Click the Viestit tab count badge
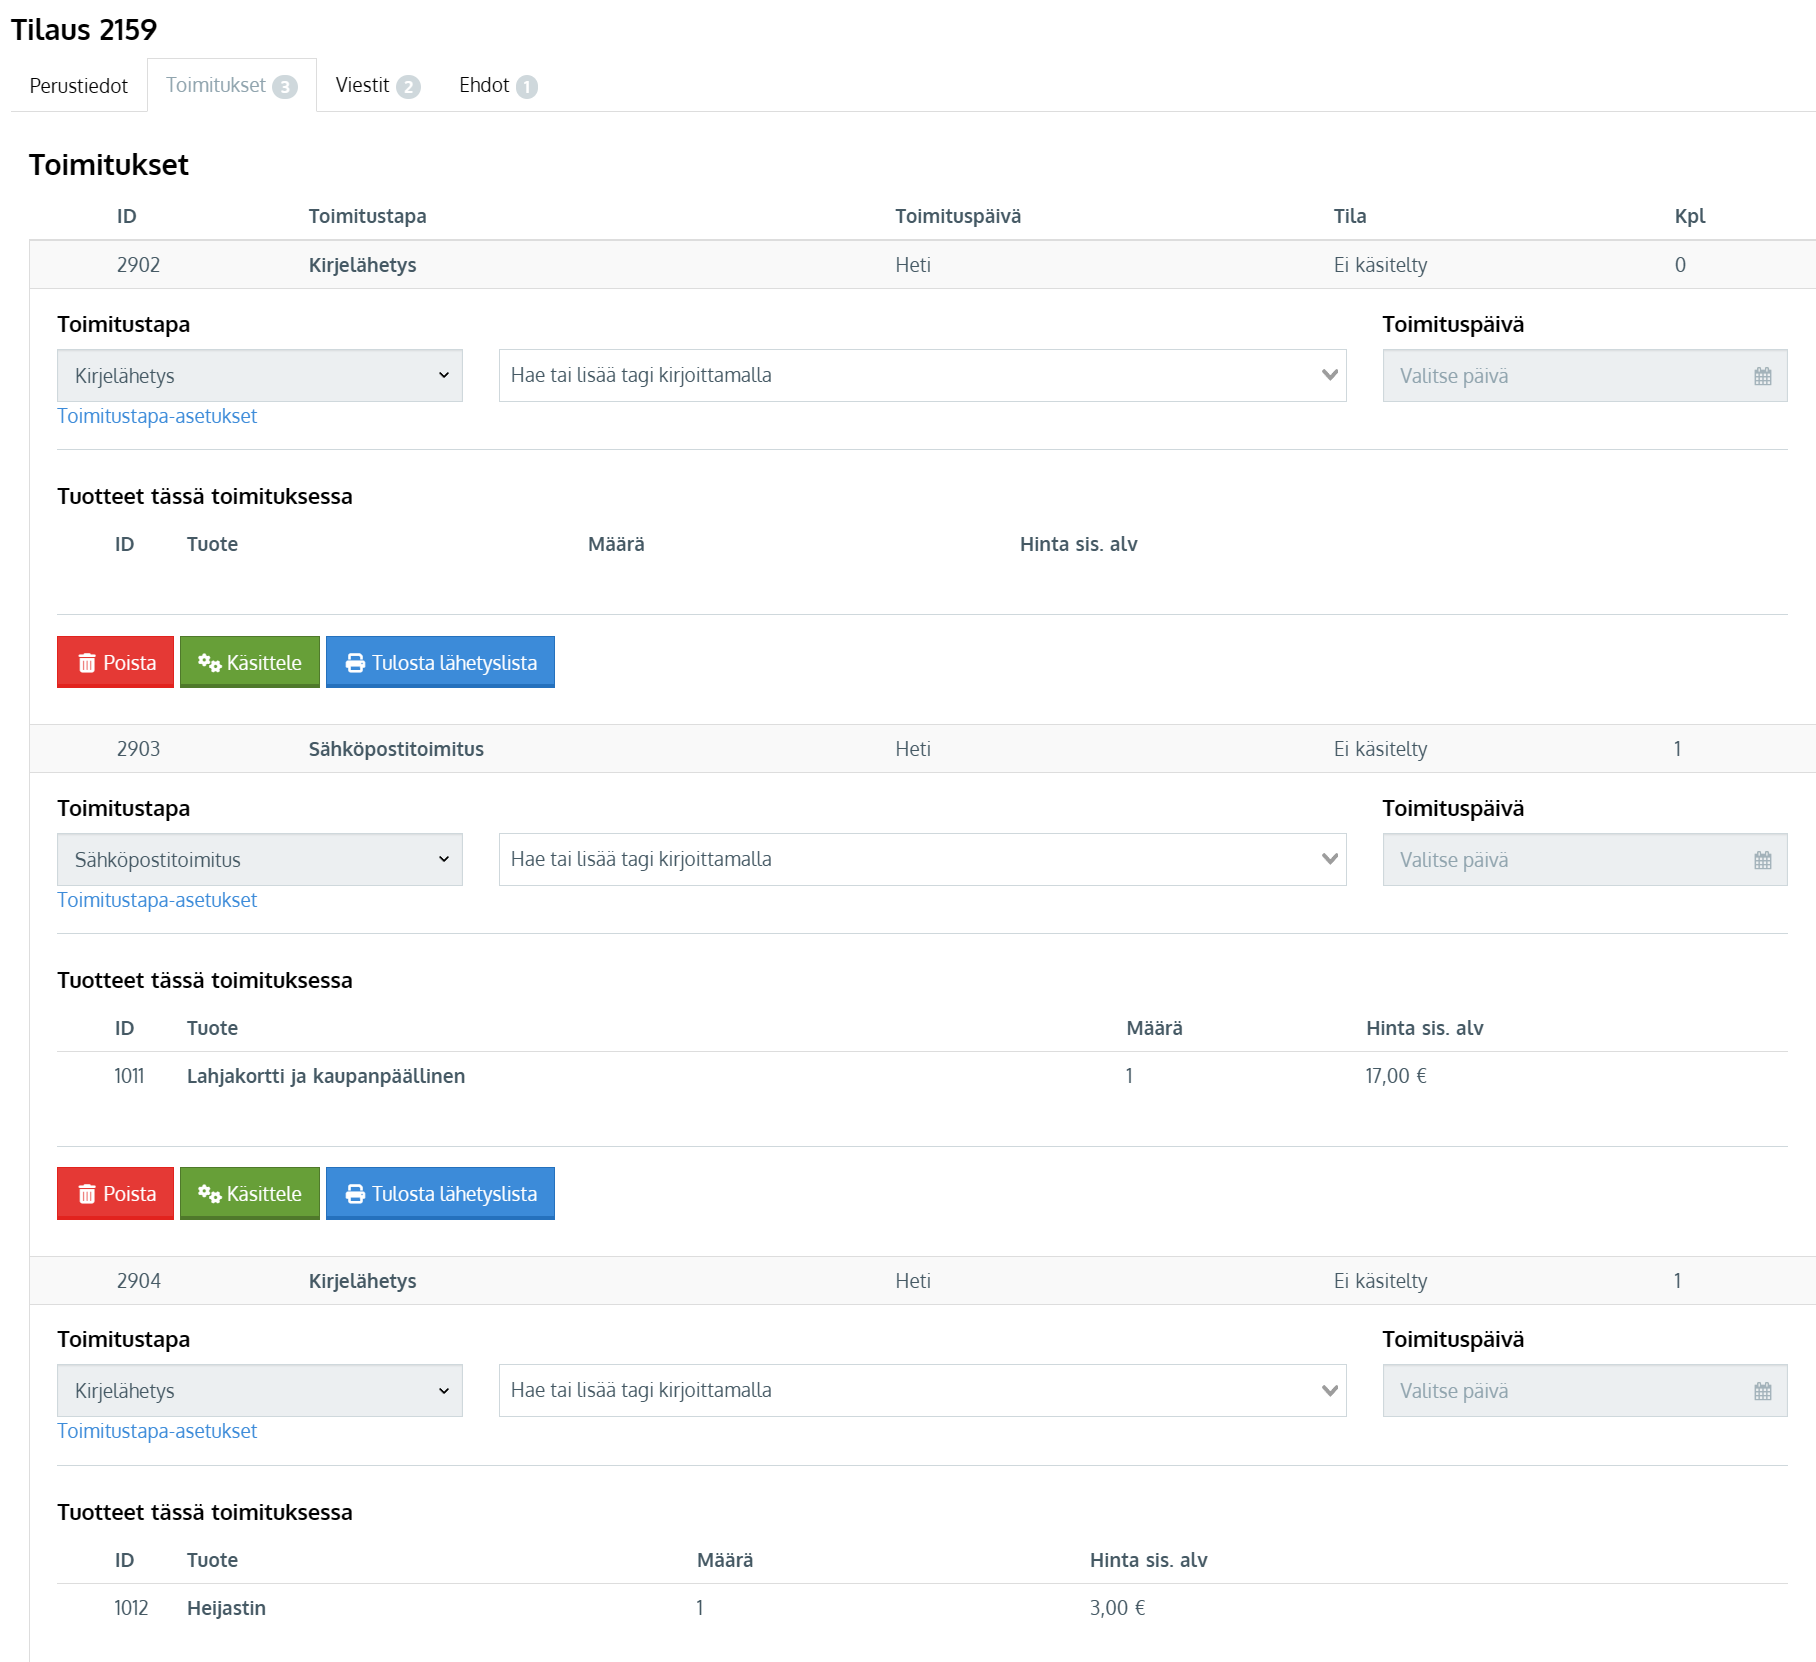This screenshot has width=1816, height=1662. pyautogui.click(x=408, y=87)
